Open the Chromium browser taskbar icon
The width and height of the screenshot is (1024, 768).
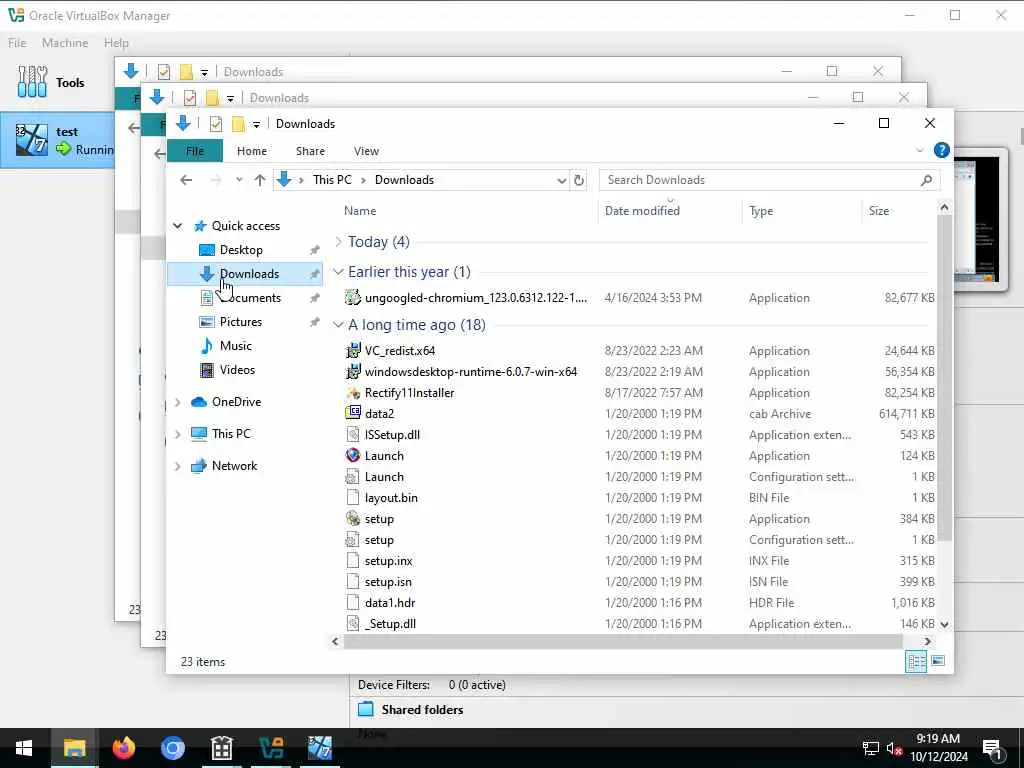[x=172, y=748]
